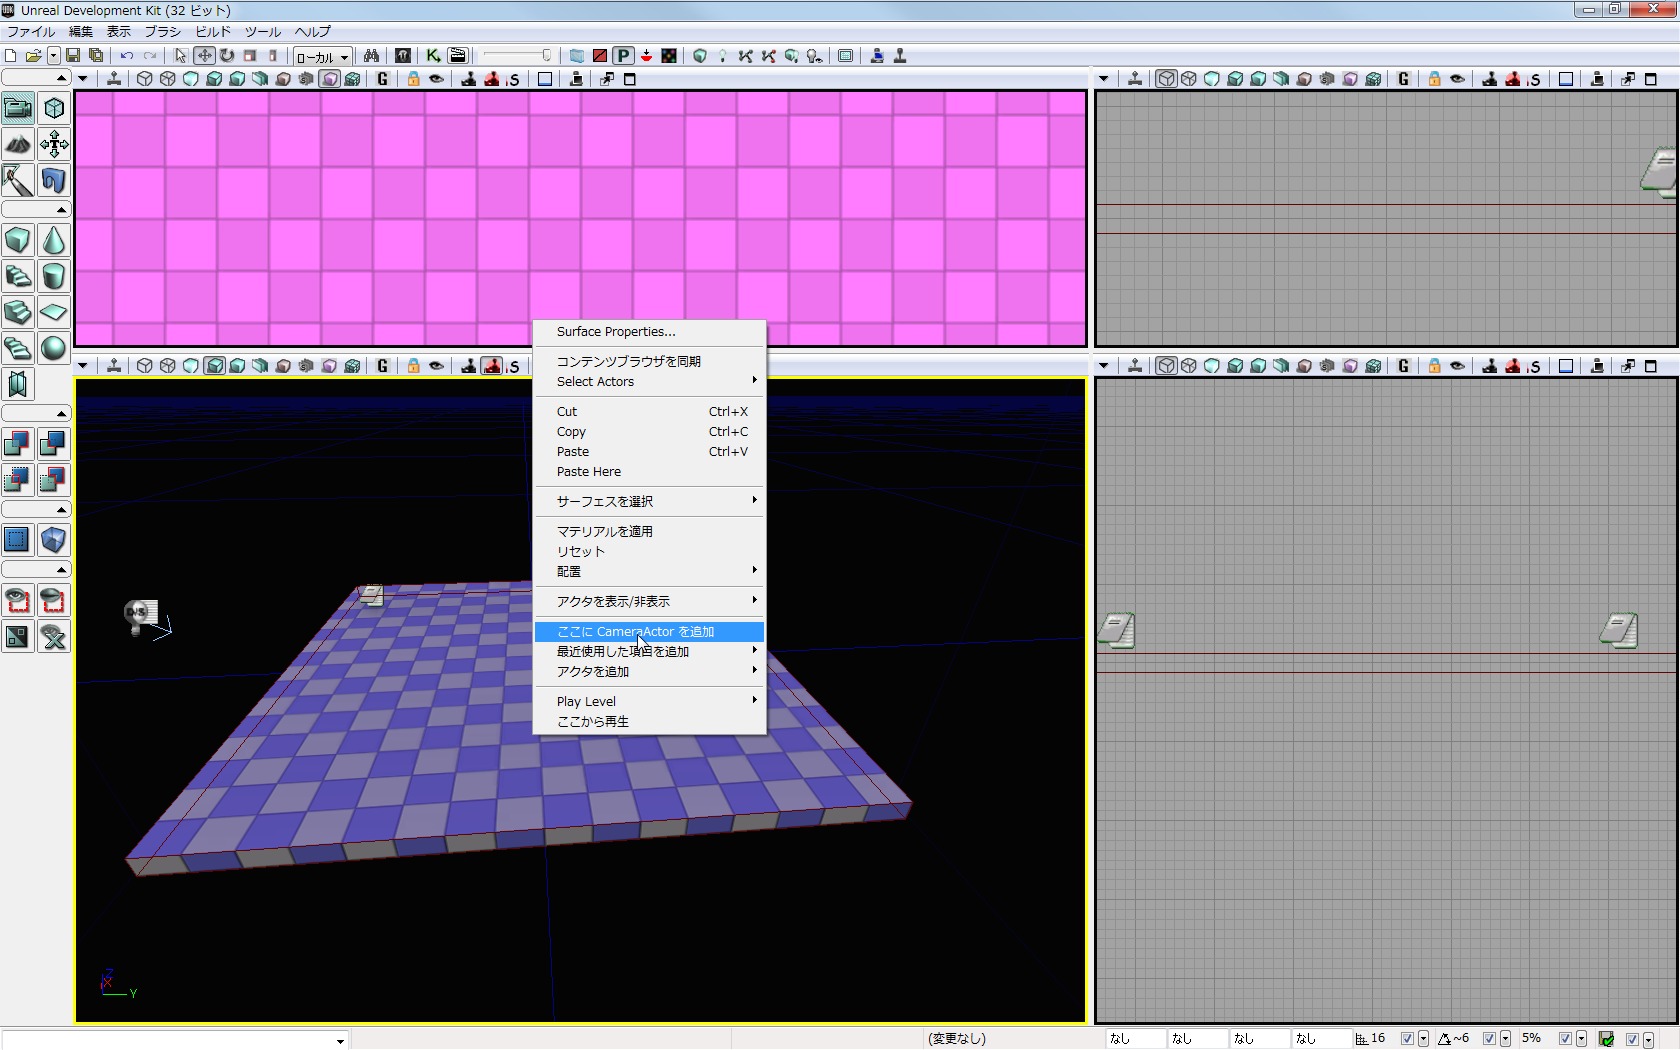Open Surface Properties from context menu
Viewport: 1680px width, 1050px height.
point(616,332)
